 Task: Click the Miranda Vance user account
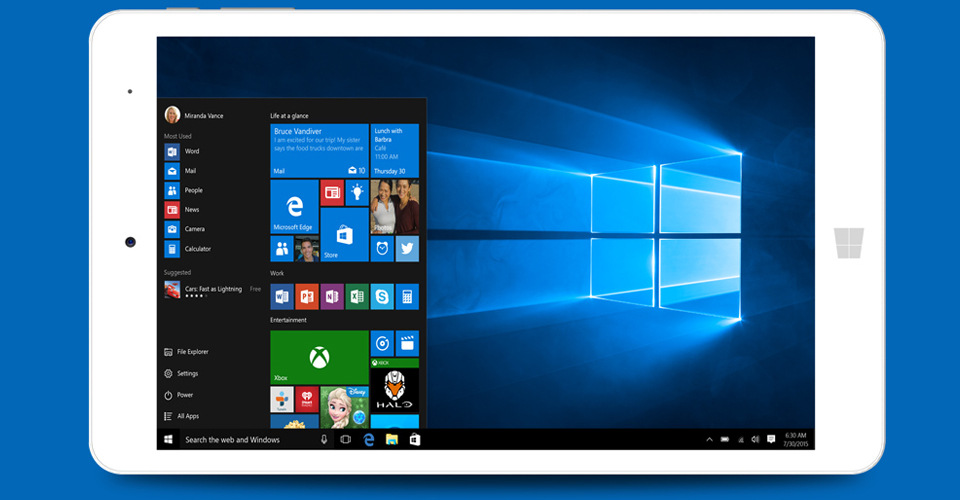(194, 115)
